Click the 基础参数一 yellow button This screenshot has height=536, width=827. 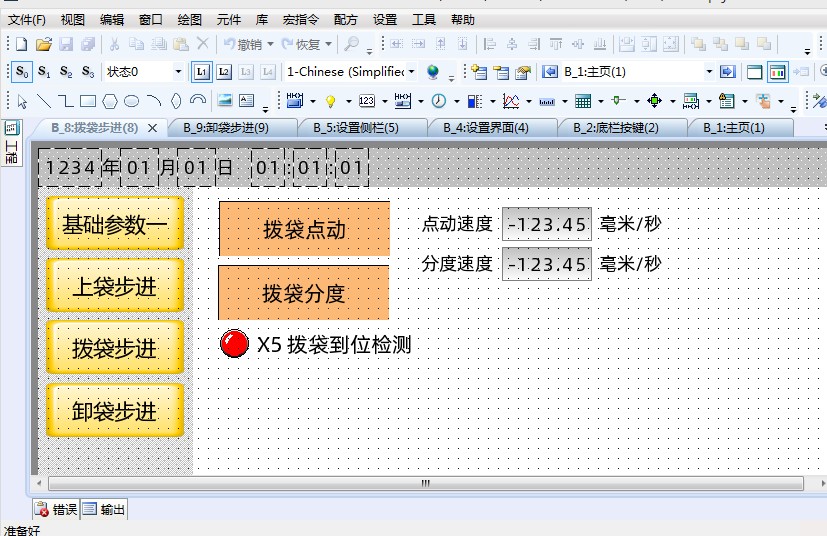click(115, 224)
